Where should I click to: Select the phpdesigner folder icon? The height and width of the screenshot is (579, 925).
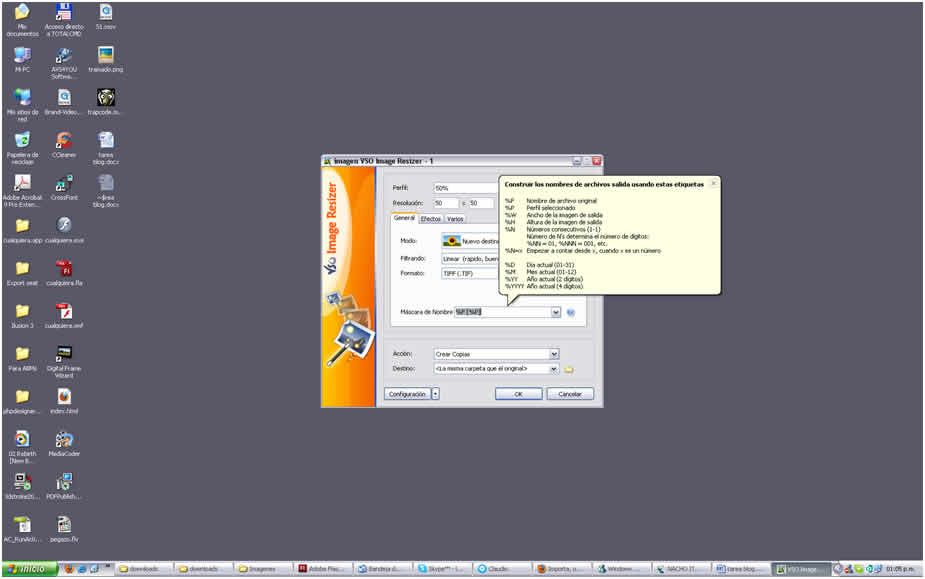click(x=22, y=401)
